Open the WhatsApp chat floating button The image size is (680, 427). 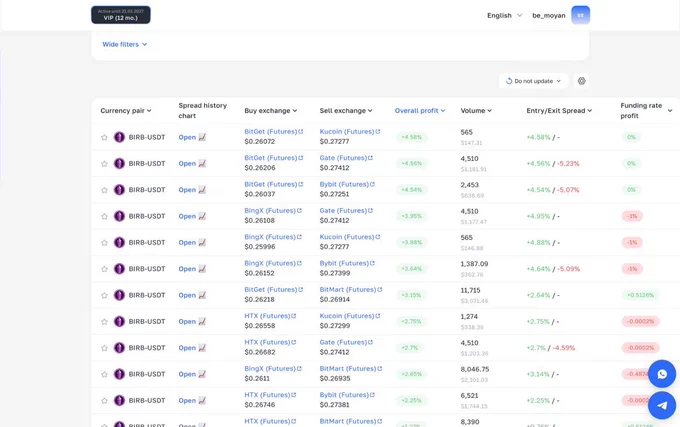point(662,374)
